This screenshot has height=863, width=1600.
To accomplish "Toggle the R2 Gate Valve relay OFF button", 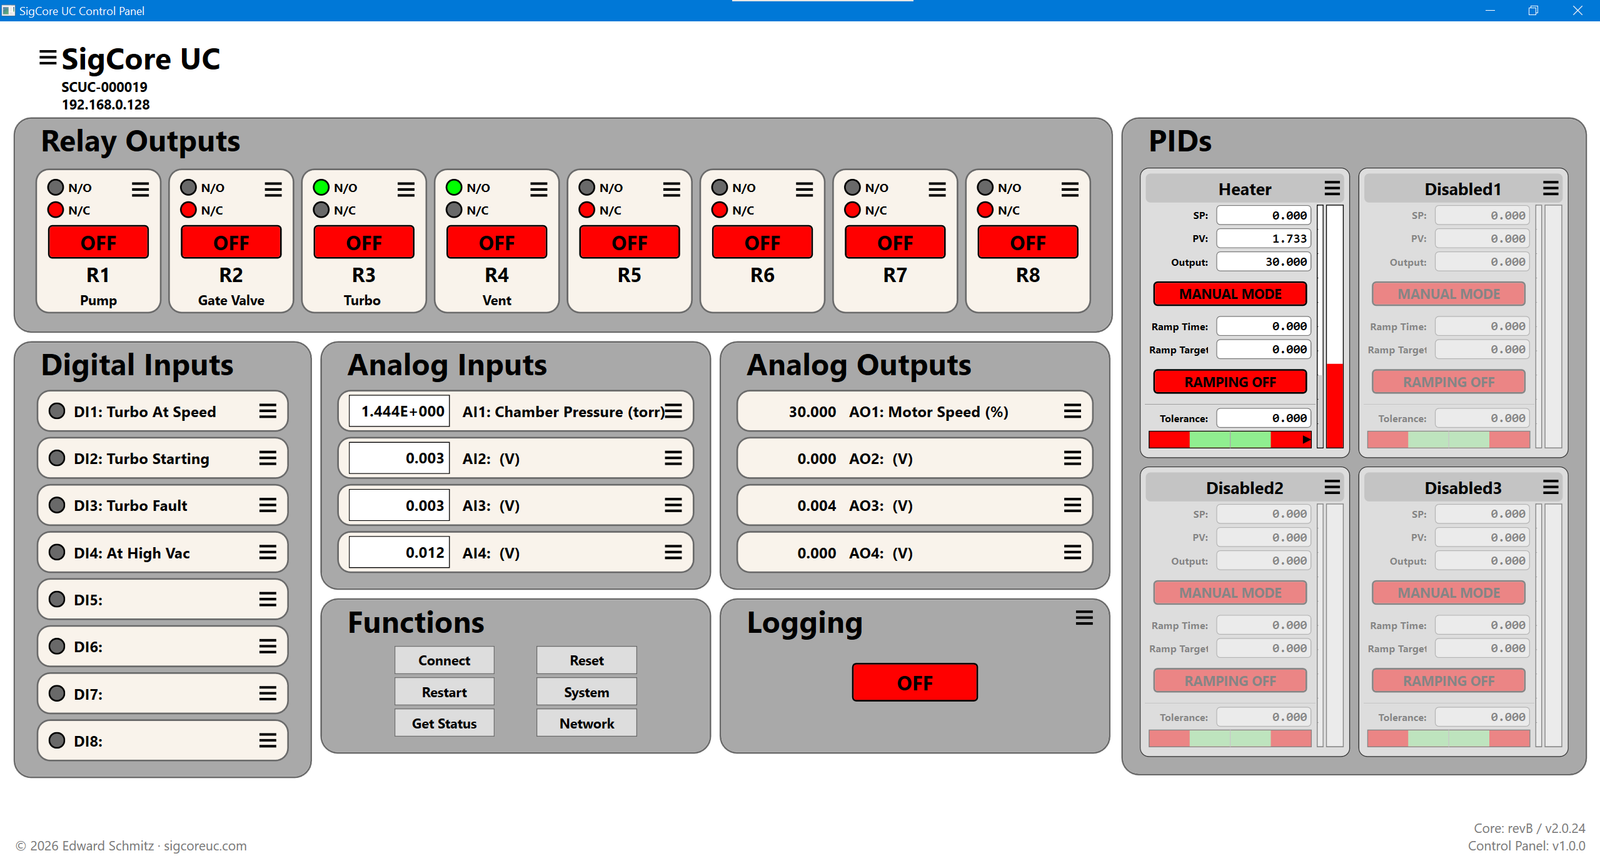I will (x=231, y=243).
